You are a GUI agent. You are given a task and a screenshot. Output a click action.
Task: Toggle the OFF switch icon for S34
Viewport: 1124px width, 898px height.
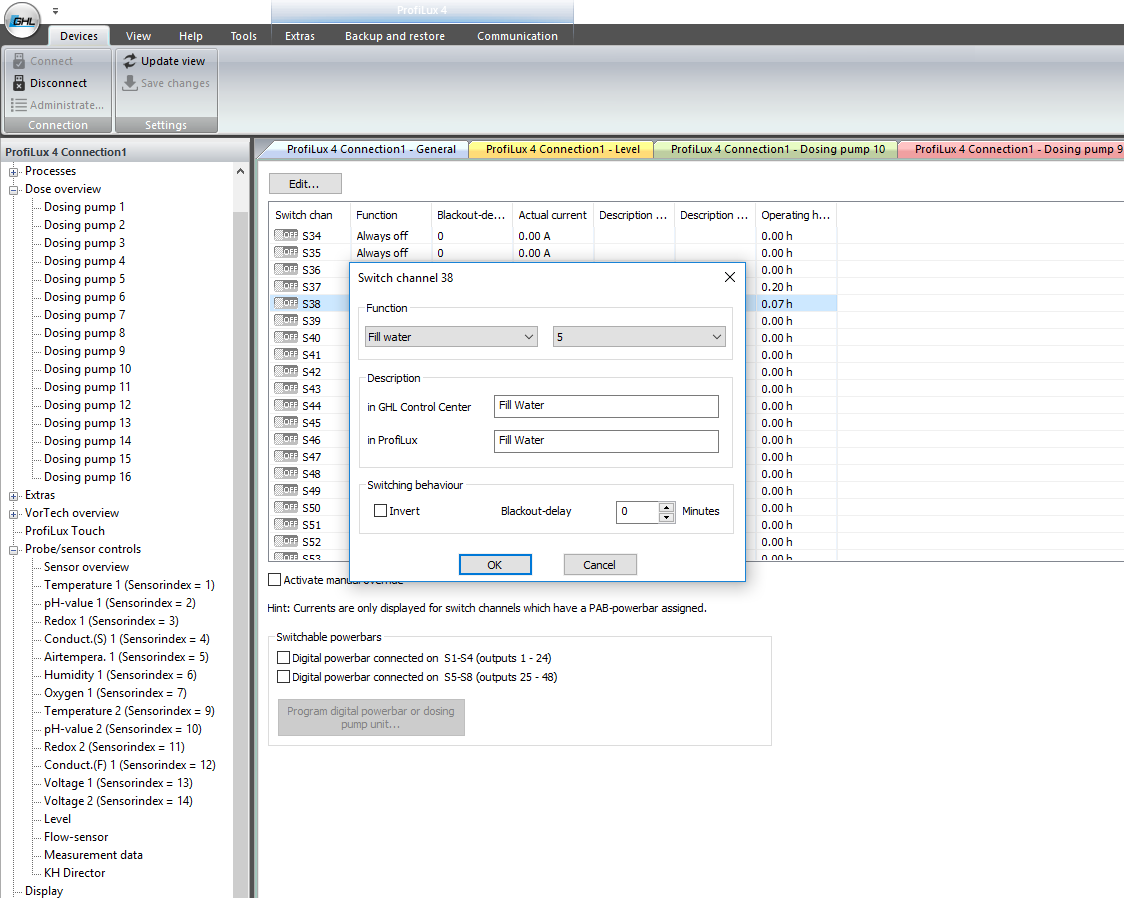point(286,235)
